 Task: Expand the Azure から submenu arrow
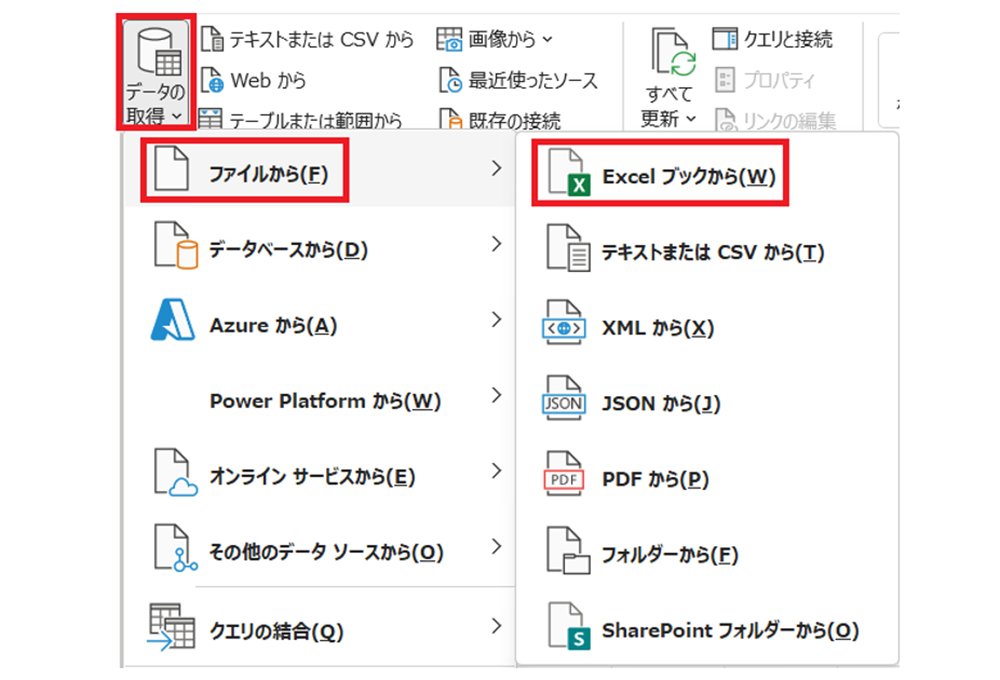496,319
